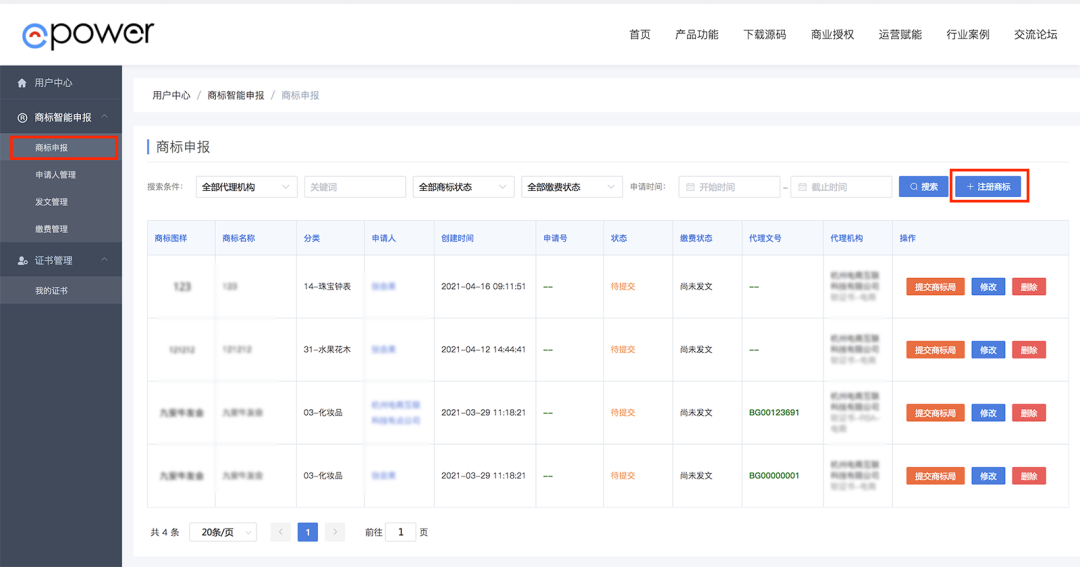Click the calendar icon in 开始时间 field
1080x567 pixels.
pos(690,187)
